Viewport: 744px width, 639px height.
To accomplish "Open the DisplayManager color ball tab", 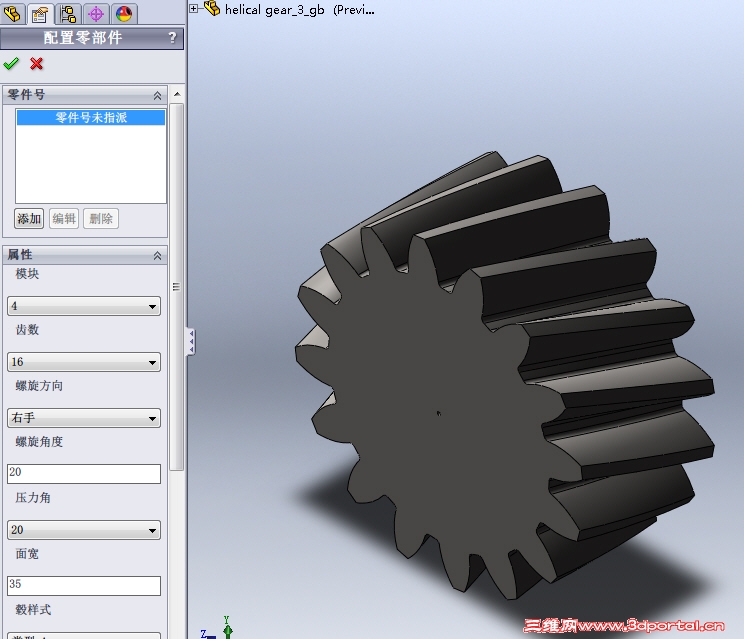I will 124,13.
